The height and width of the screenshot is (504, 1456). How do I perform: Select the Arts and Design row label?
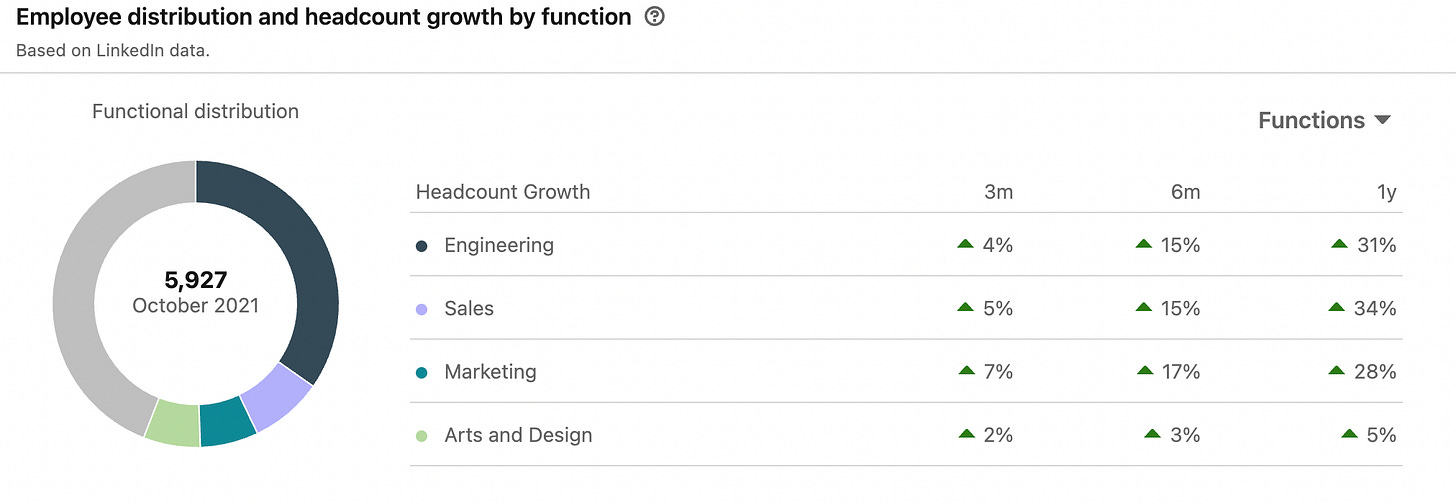point(518,436)
